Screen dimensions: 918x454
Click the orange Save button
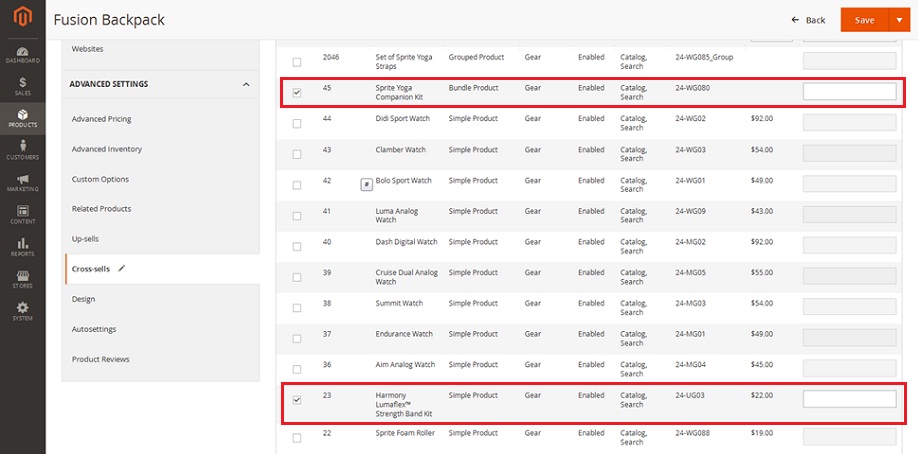tap(864, 20)
